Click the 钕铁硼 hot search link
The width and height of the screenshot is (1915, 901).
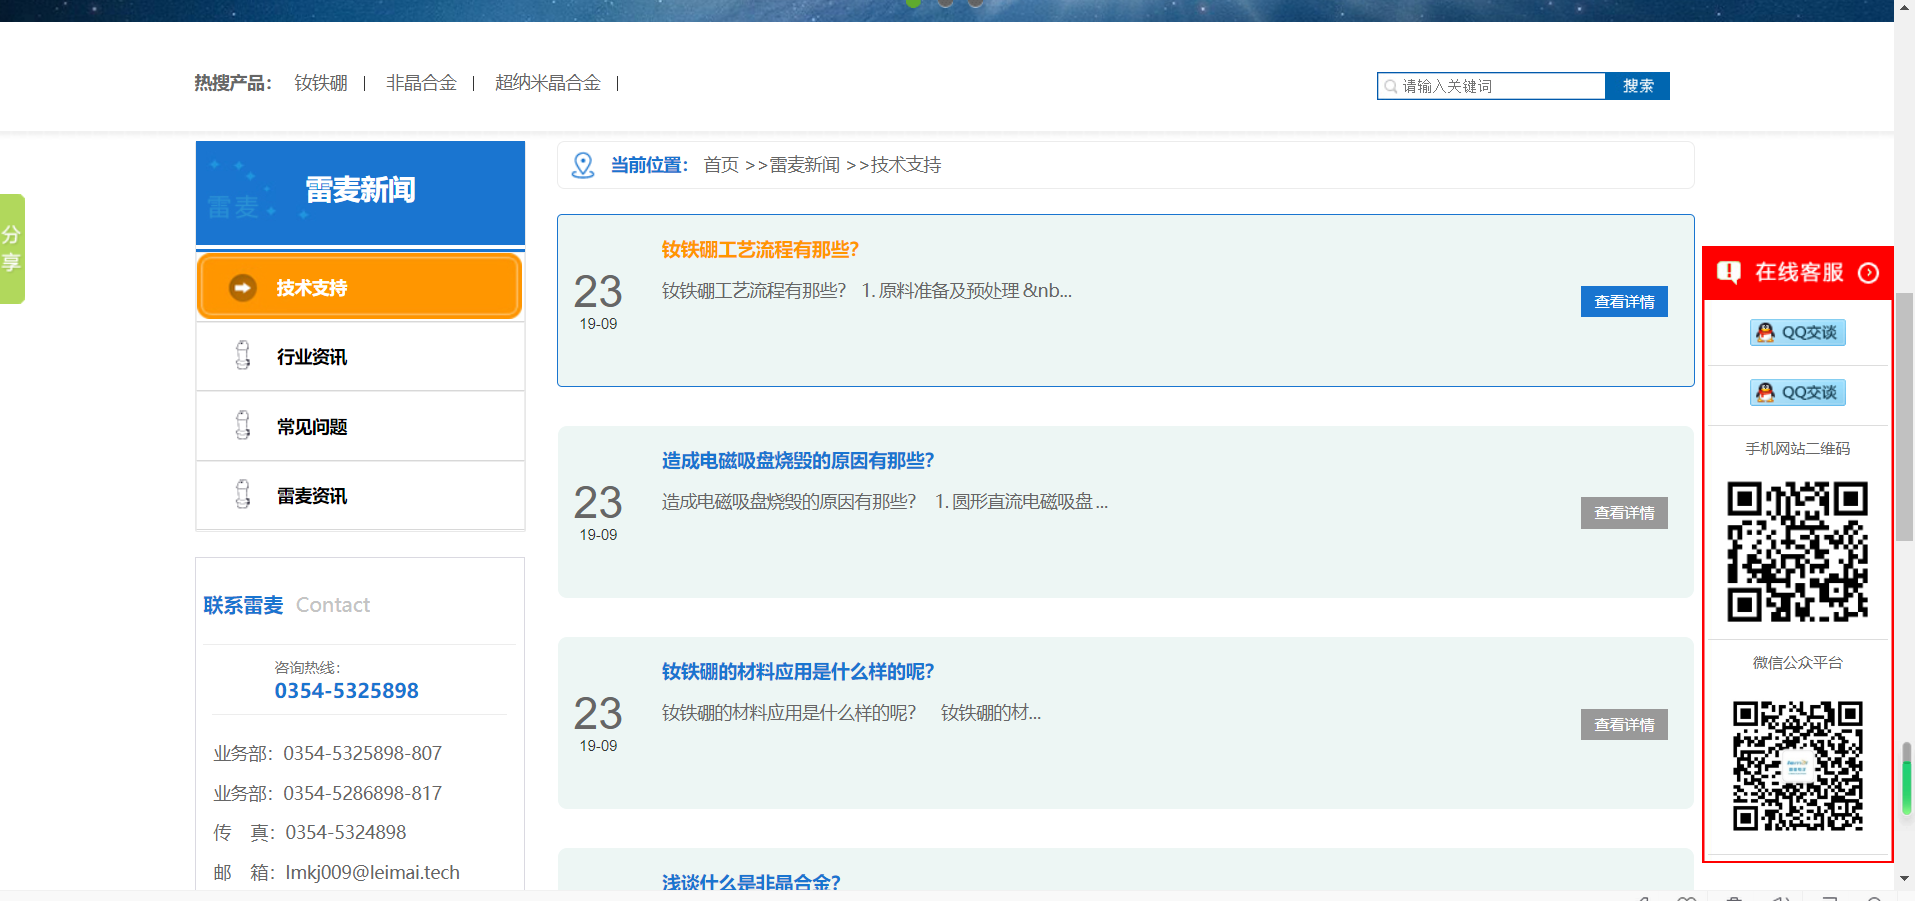[x=321, y=83]
